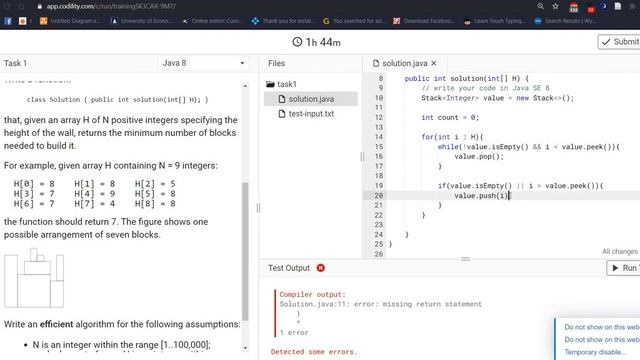Viewport: 640px width, 360px height.
Task: Open the Learn Touch Typing bookmark
Action: pyautogui.click(x=495, y=21)
